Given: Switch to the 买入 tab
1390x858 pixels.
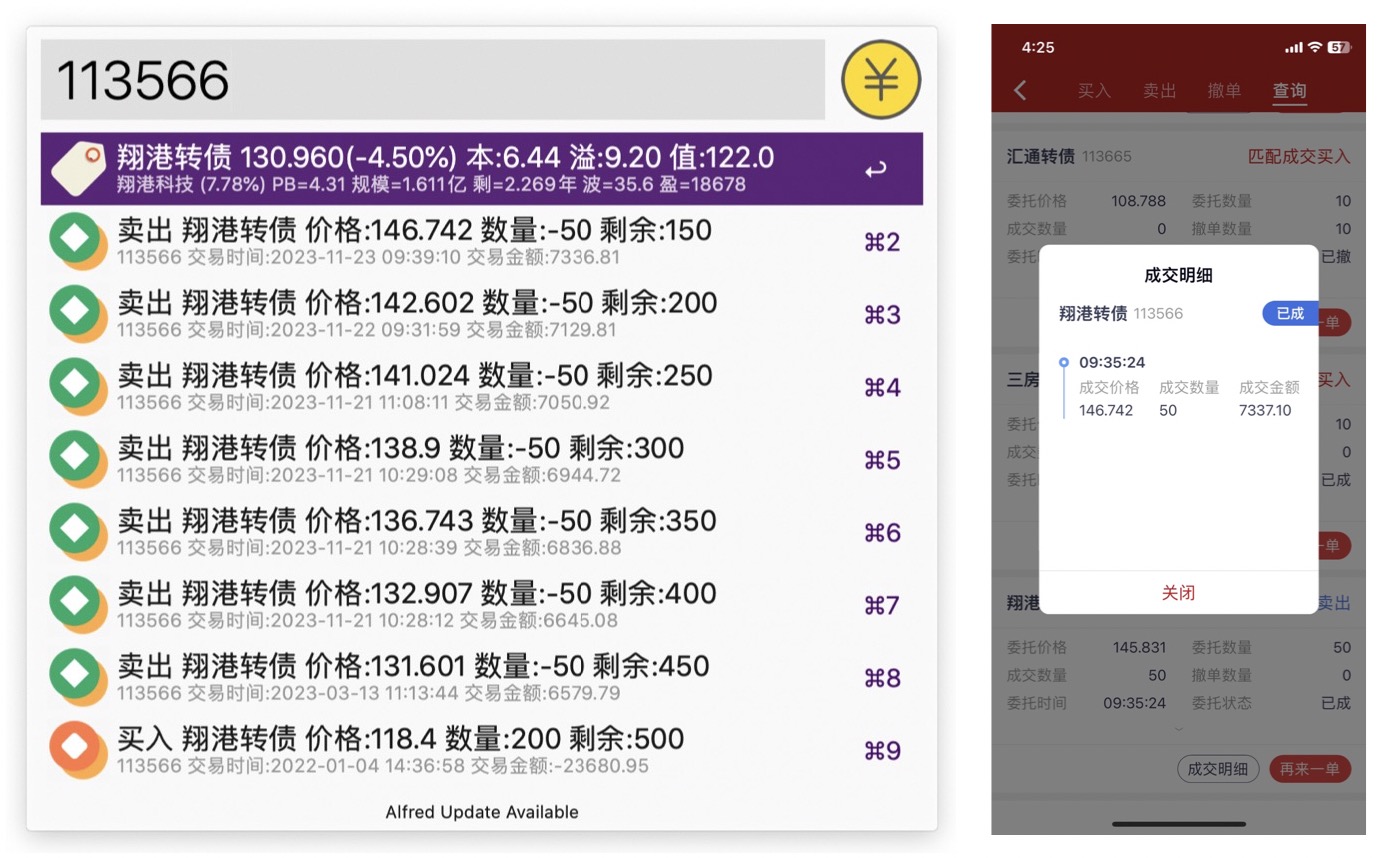Looking at the screenshot, I should [x=1094, y=91].
